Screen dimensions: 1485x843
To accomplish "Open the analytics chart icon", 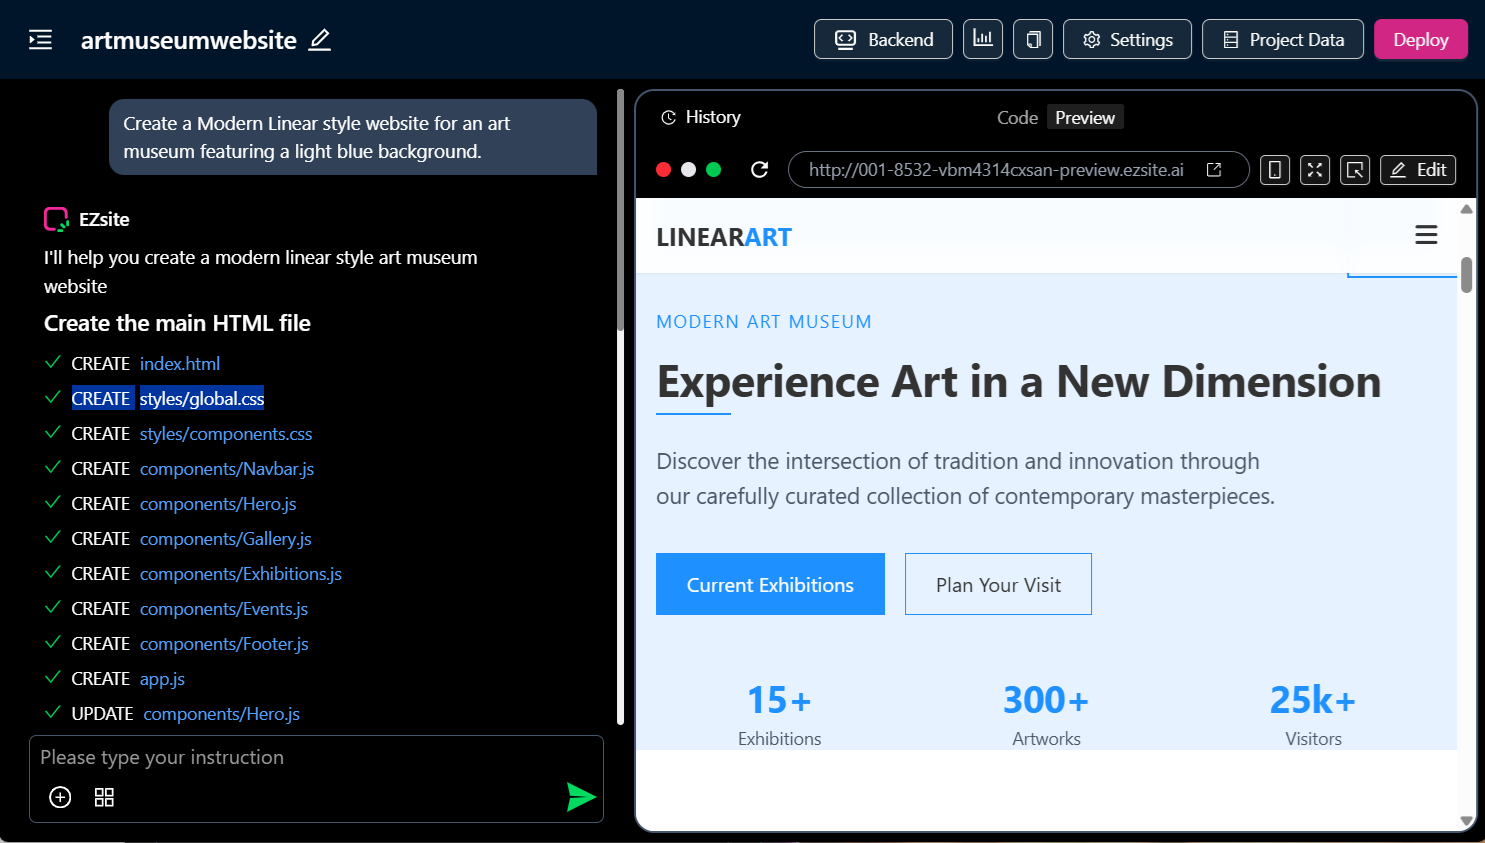I will [982, 39].
